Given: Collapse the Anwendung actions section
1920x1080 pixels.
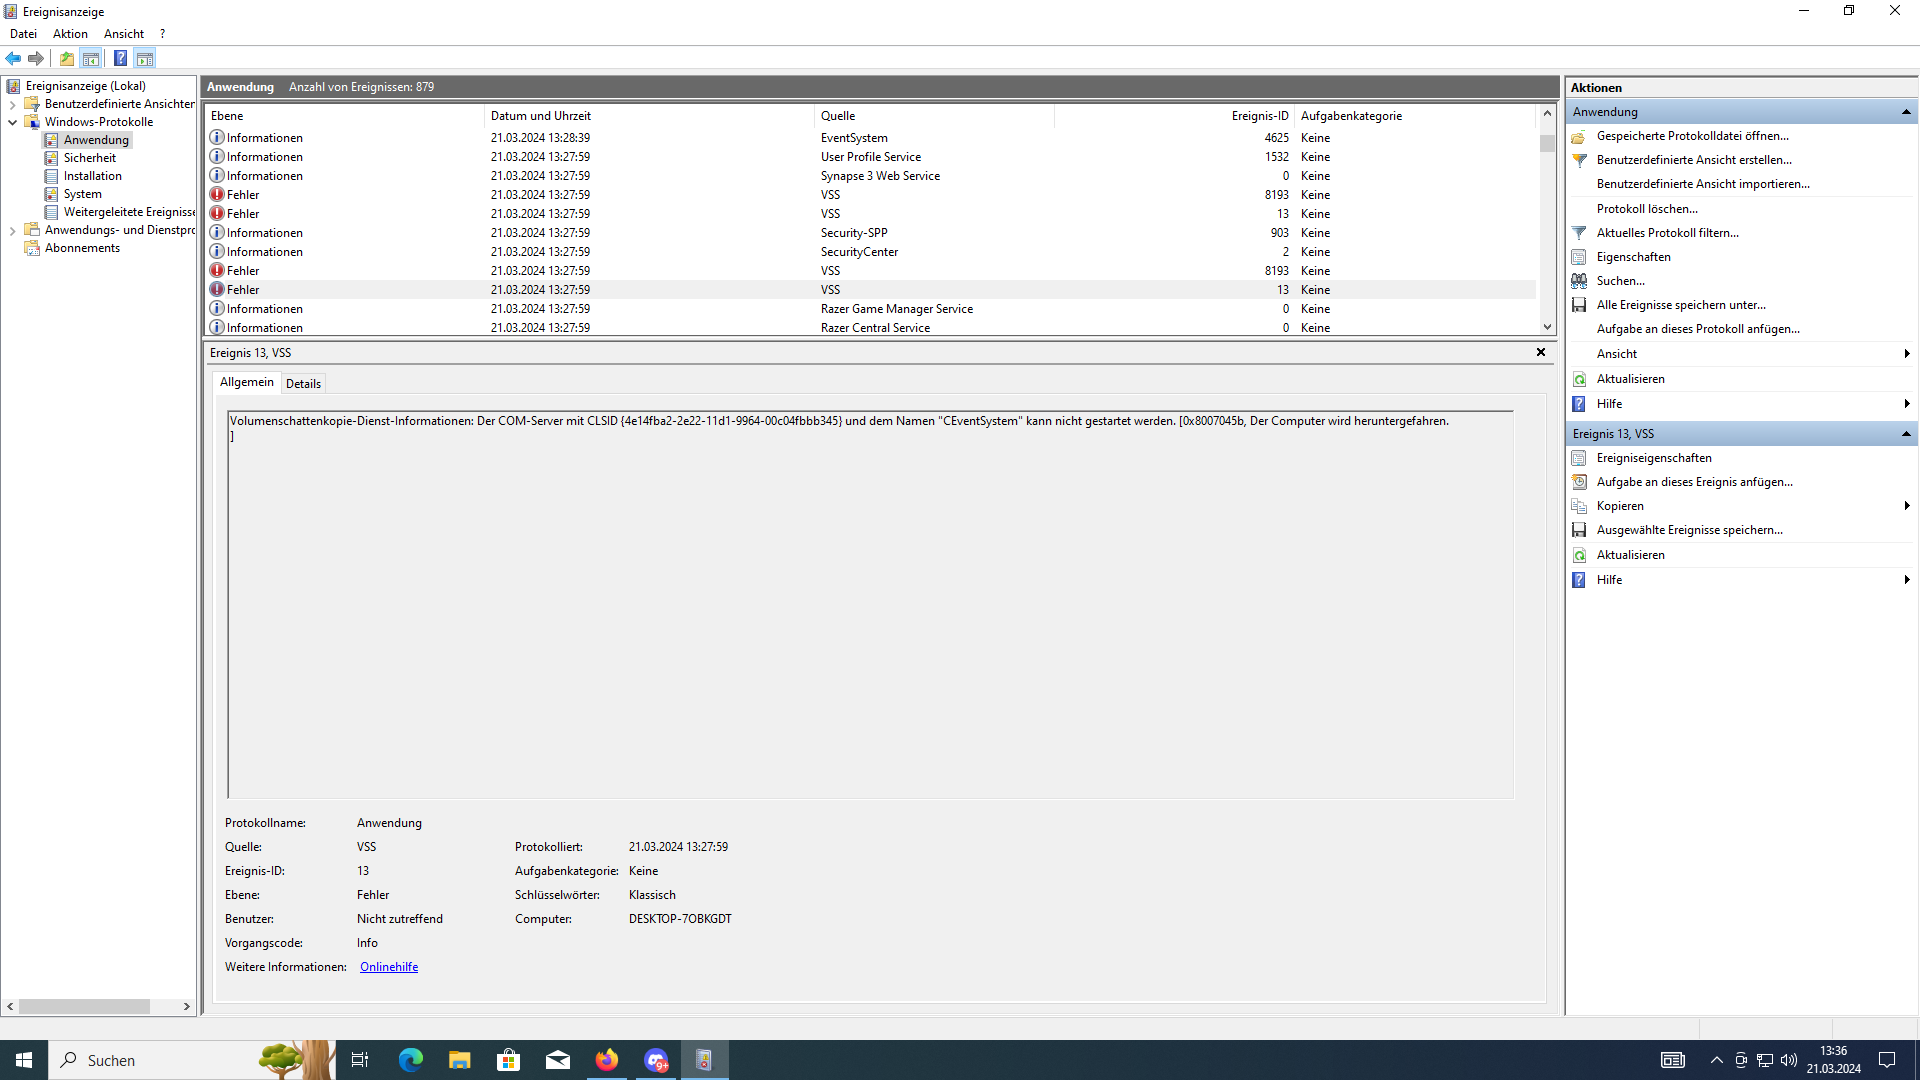Looking at the screenshot, I should (1906, 112).
